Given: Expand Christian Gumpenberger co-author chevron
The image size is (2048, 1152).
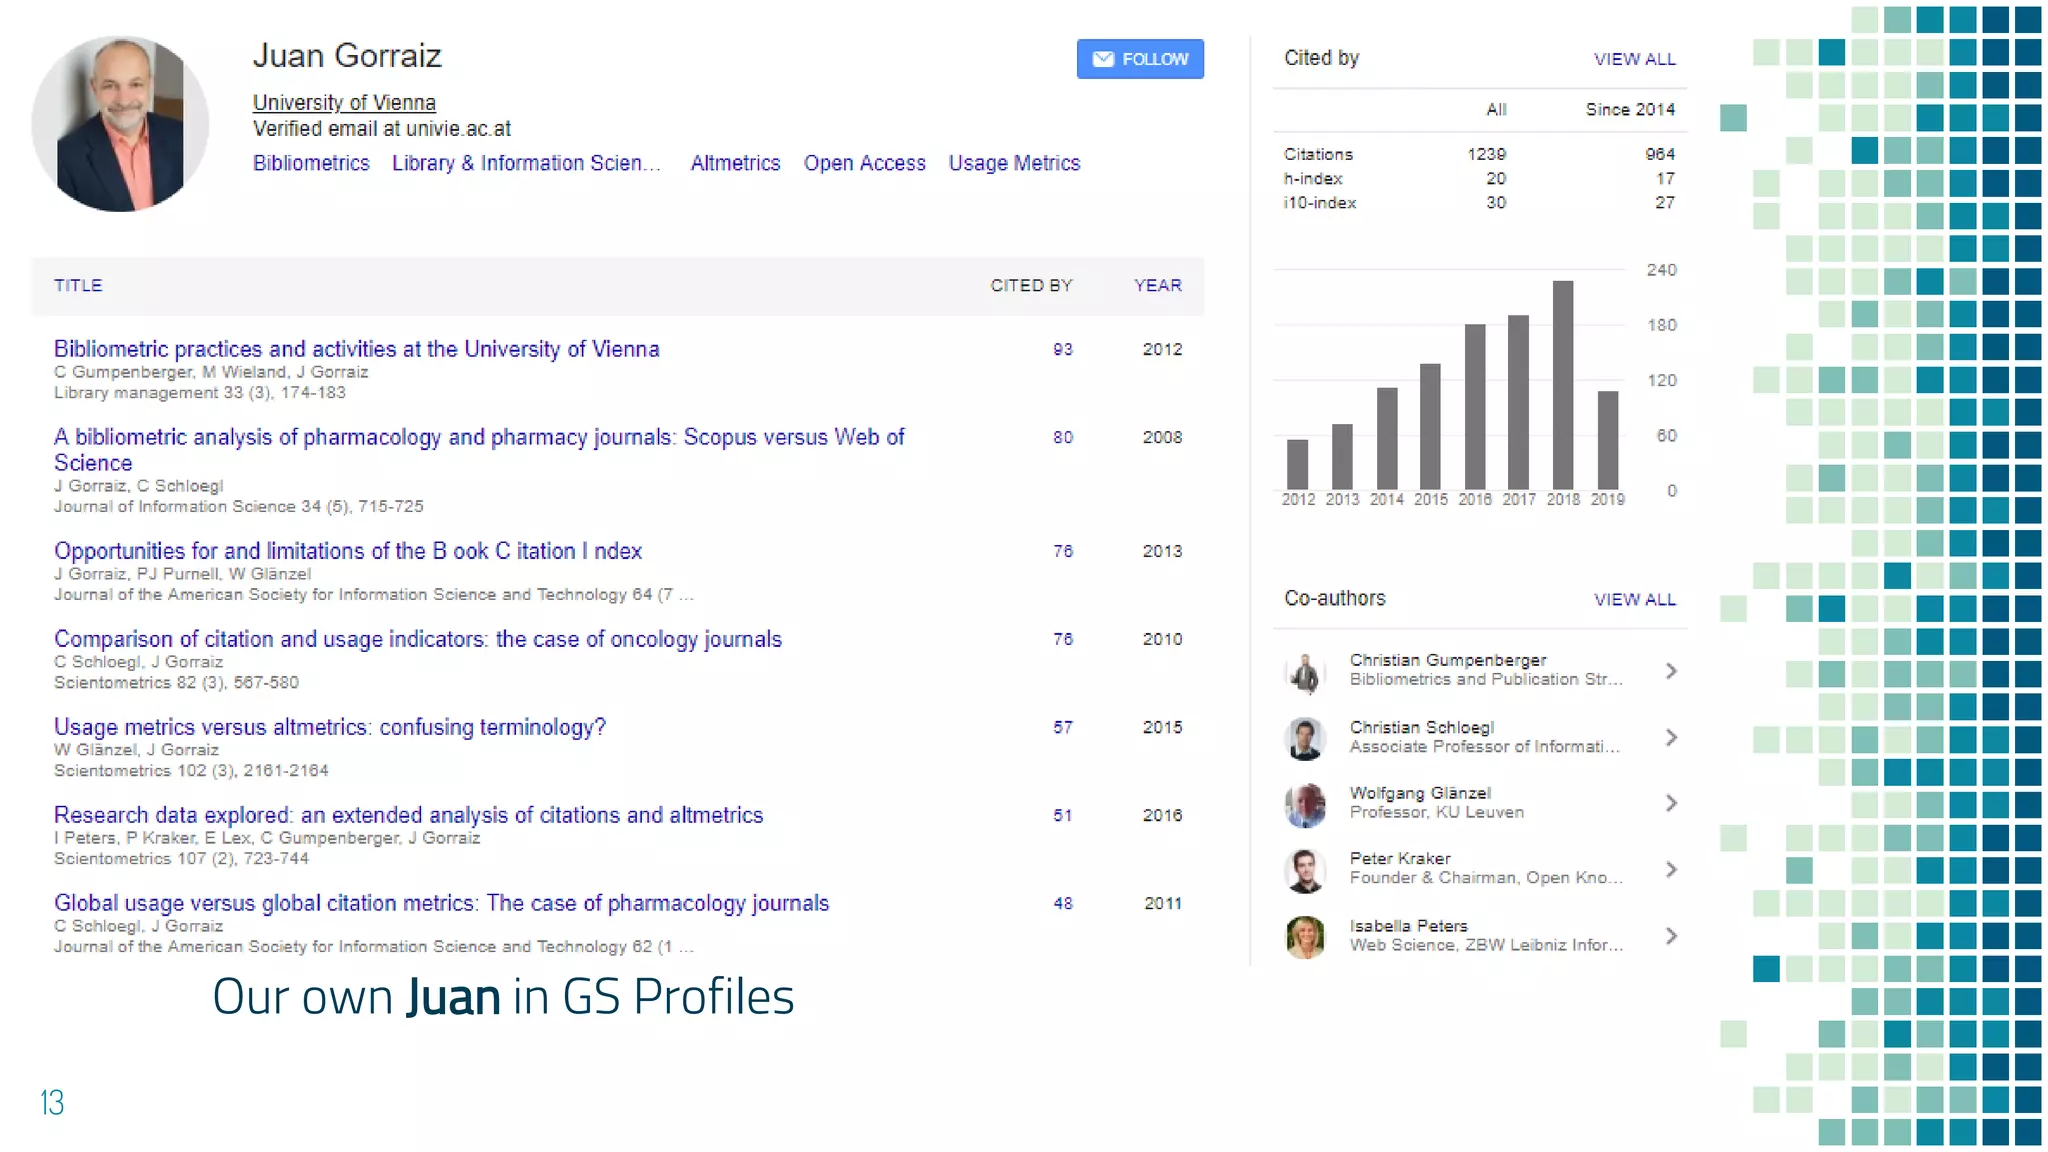Looking at the screenshot, I should point(1671,671).
